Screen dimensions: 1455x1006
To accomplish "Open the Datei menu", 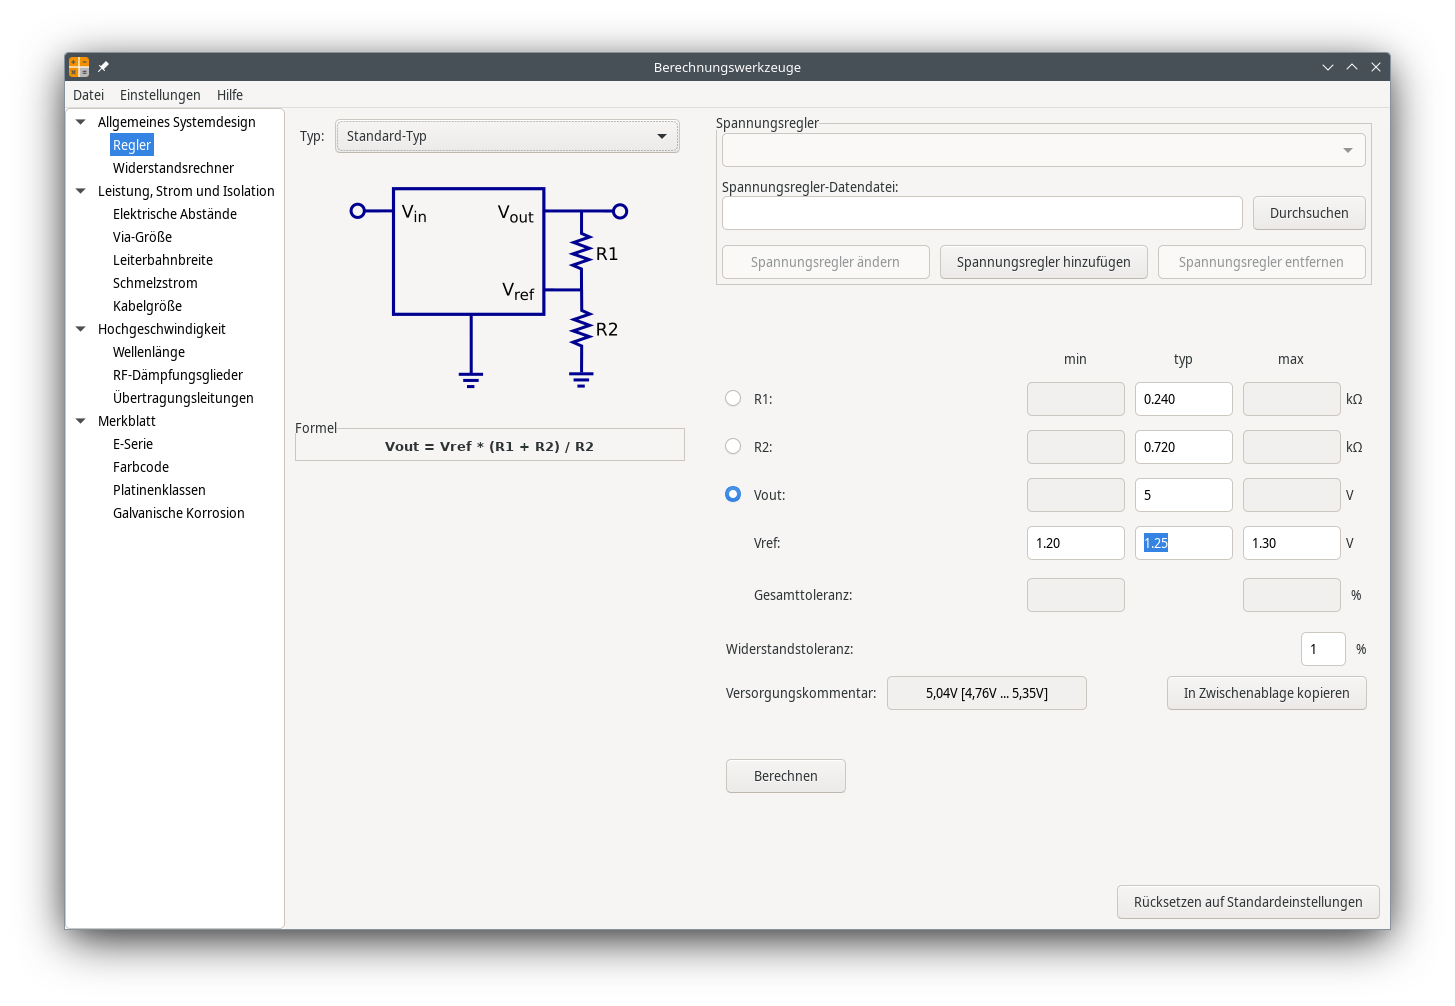I will 88,95.
